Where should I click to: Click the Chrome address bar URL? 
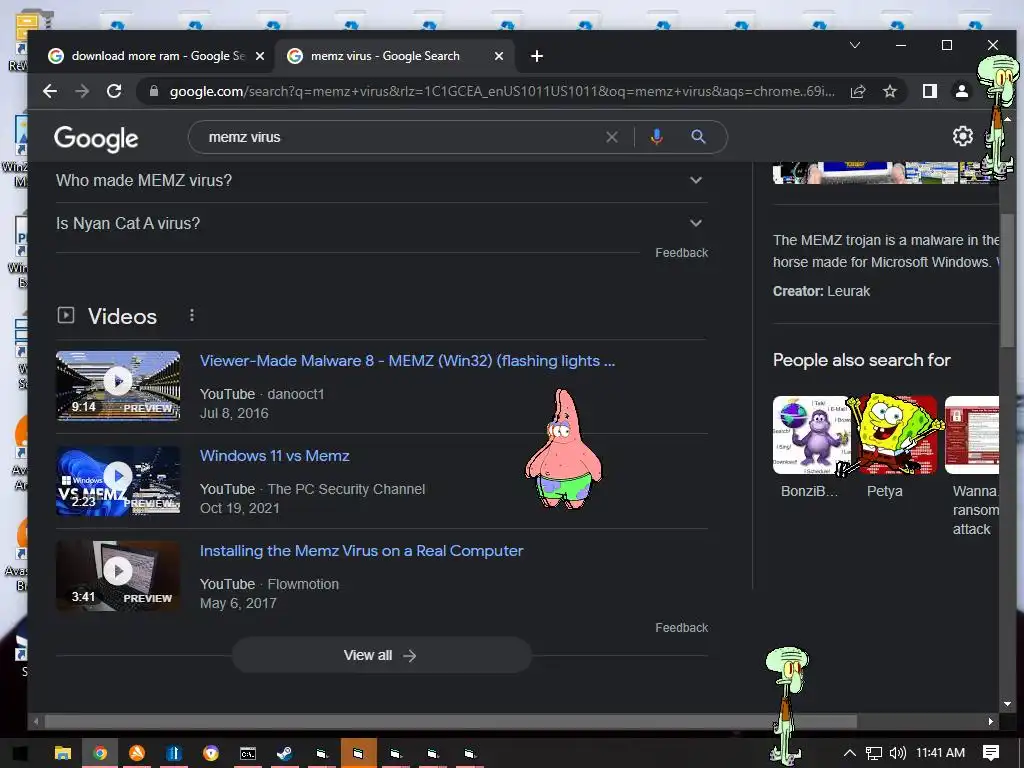point(502,91)
